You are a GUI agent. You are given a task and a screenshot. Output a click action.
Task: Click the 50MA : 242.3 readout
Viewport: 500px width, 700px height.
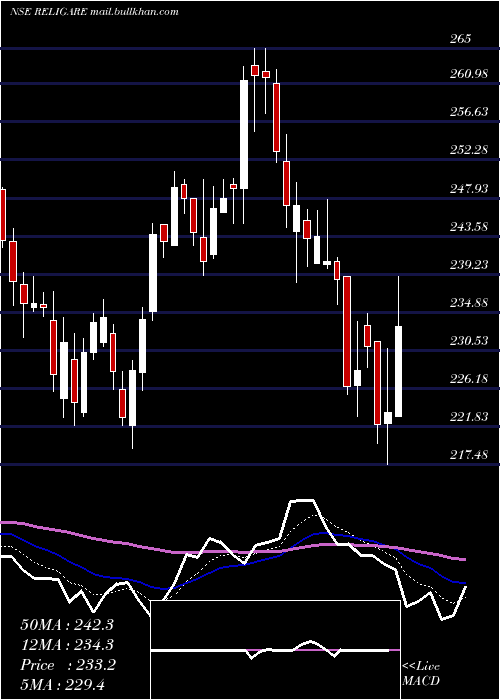click(x=67, y=625)
